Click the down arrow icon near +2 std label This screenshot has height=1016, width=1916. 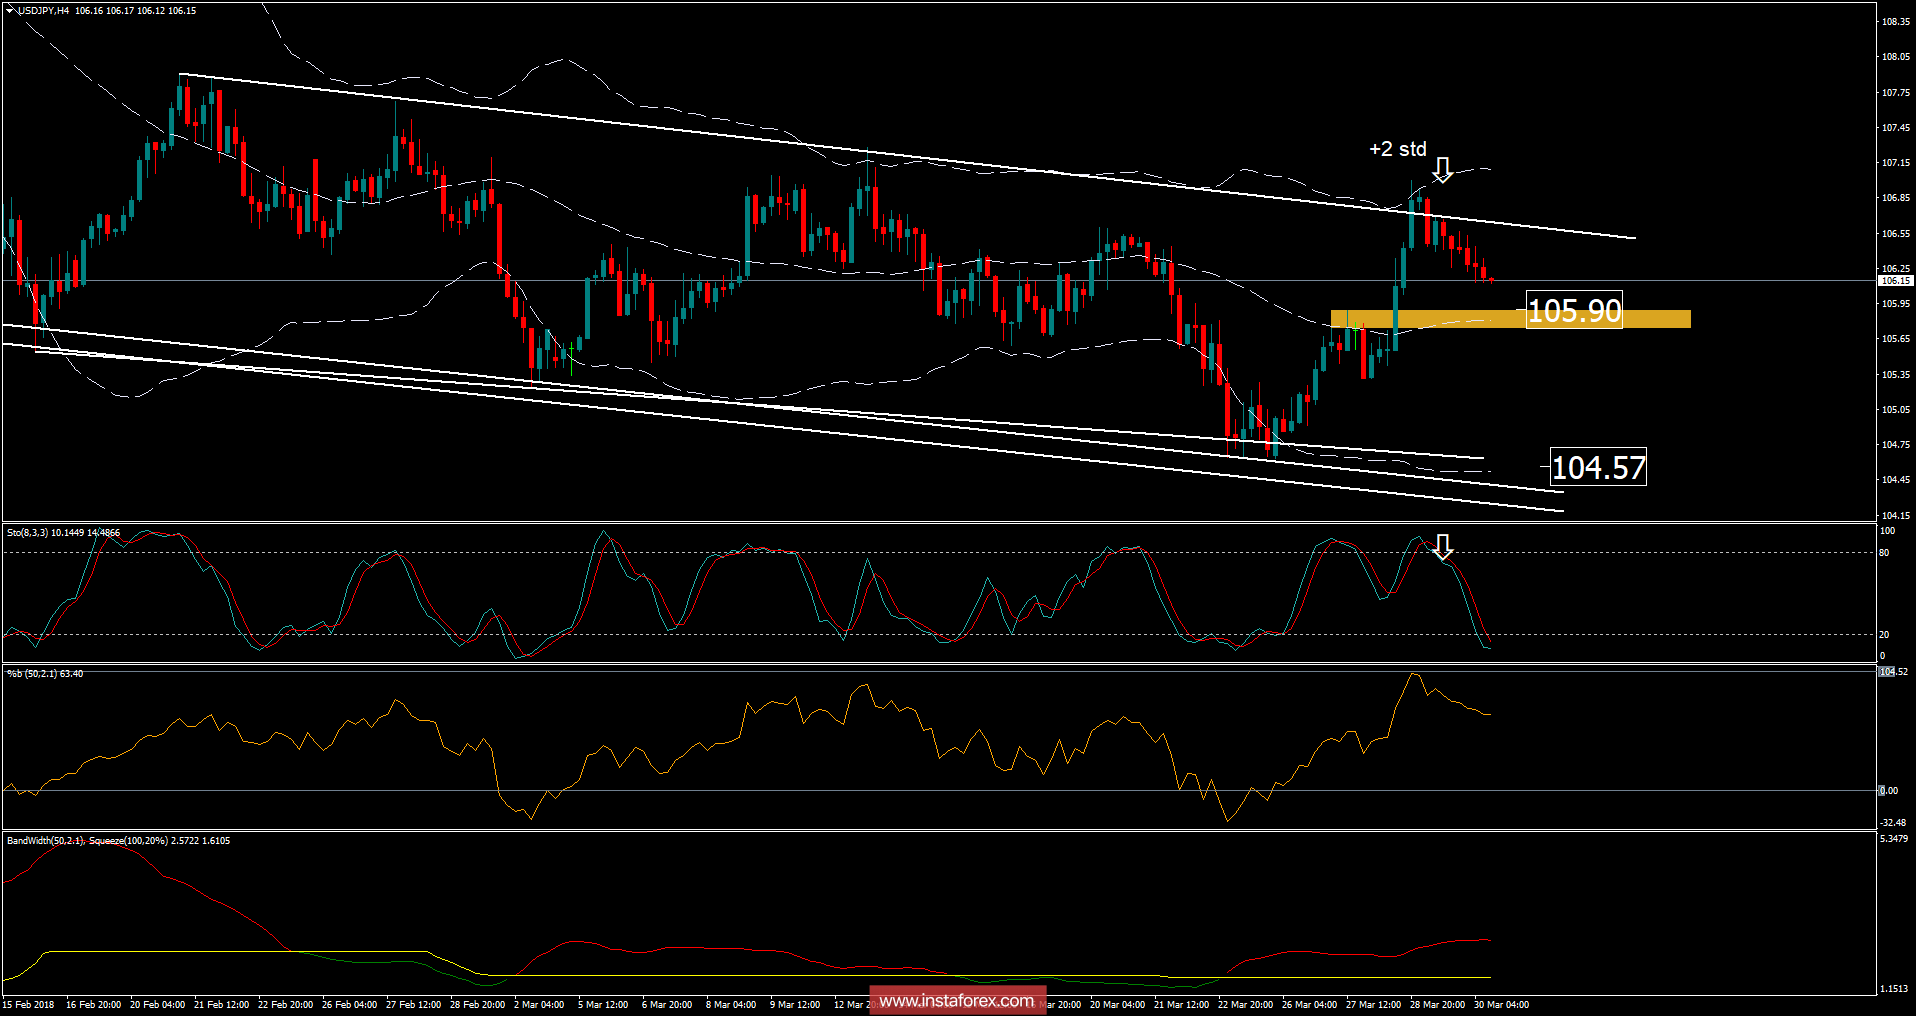(x=1443, y=172)
